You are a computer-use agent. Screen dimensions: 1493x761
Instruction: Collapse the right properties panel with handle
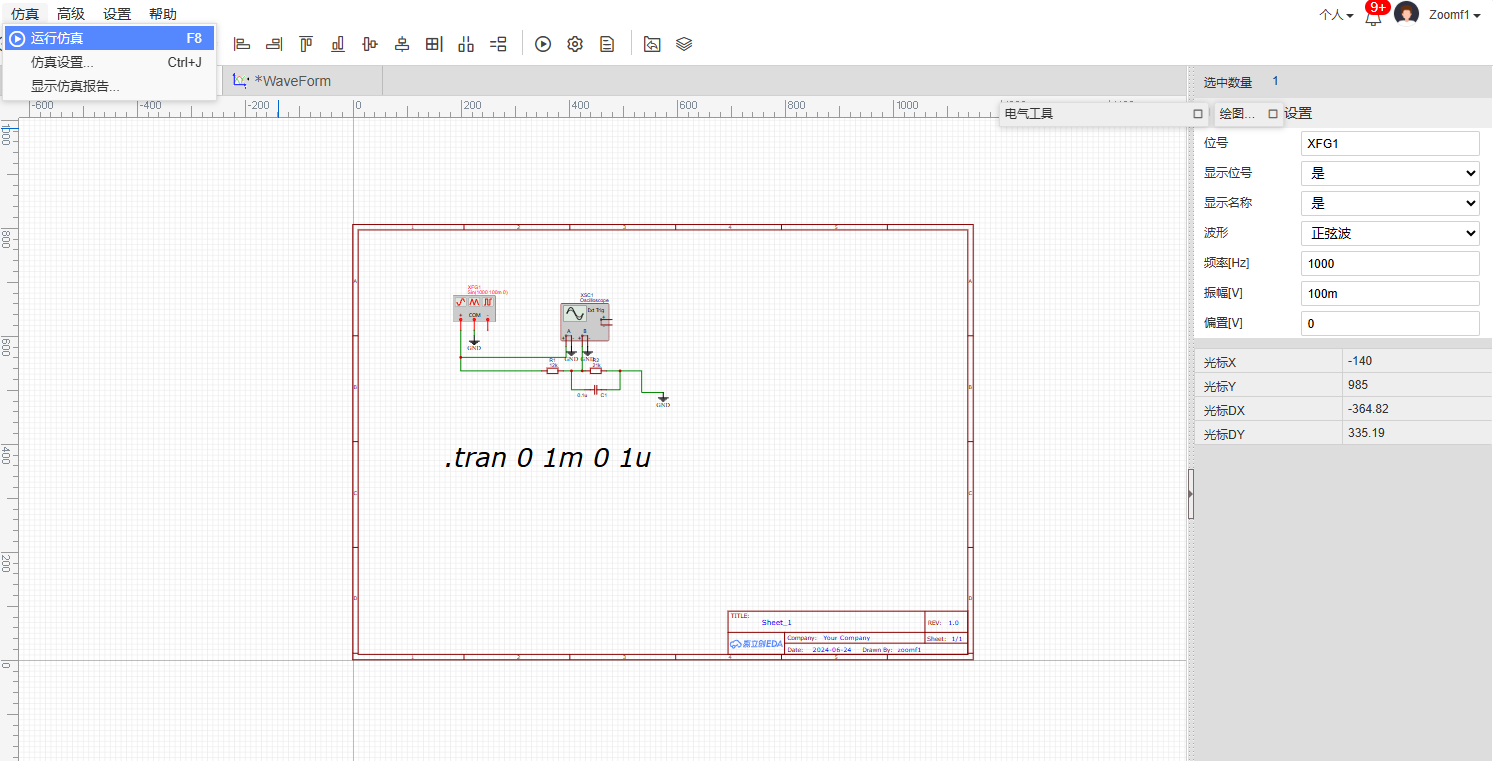(x=1190, y=494)
